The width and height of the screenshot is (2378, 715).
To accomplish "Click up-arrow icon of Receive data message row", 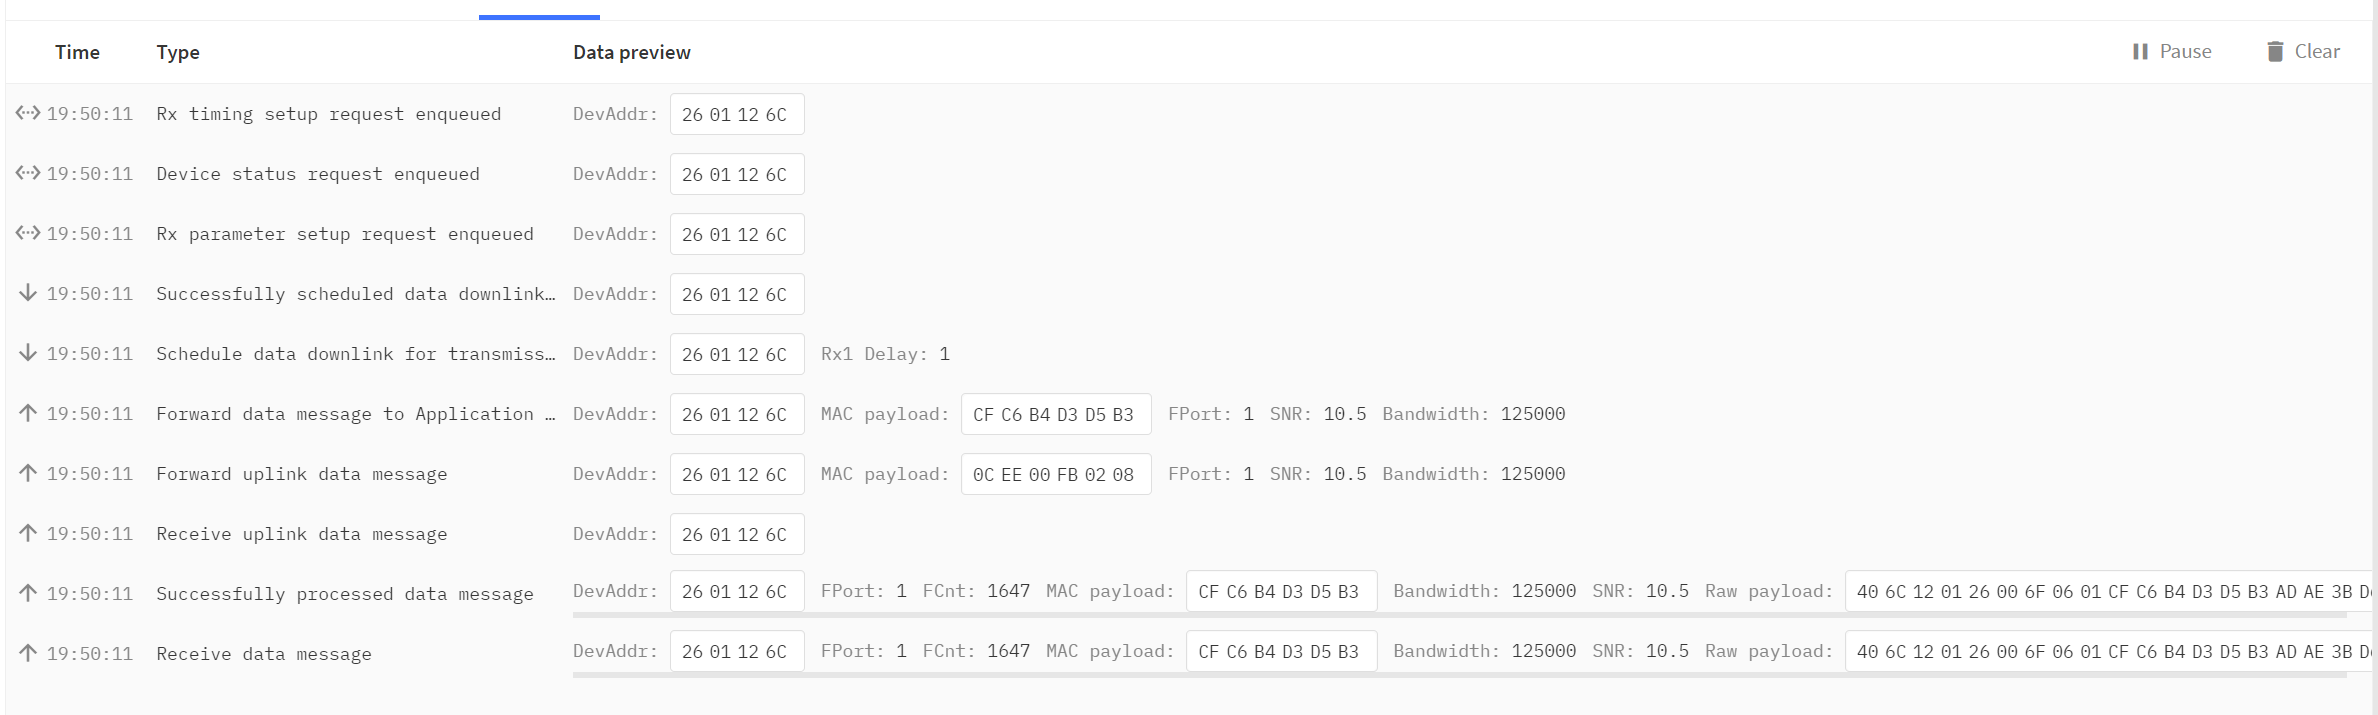I will pyautogui.click(x=28, y=653).
